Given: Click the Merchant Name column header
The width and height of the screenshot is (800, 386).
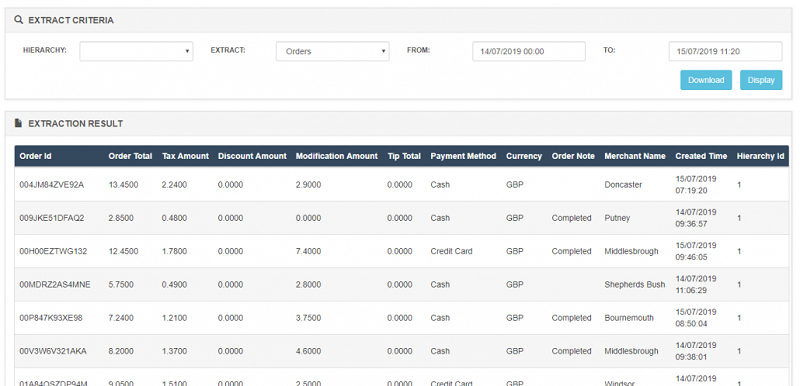Looking at the screenshot, I should [x=635, y=156].
